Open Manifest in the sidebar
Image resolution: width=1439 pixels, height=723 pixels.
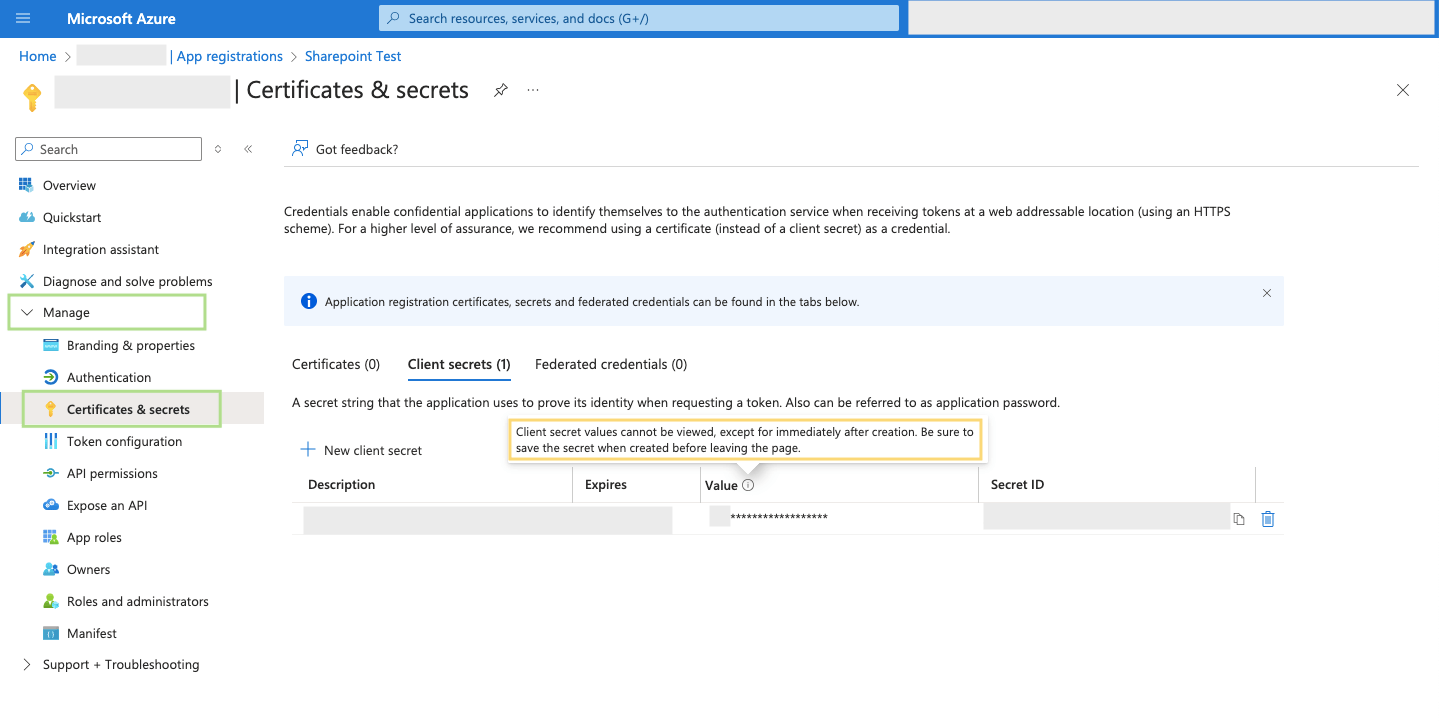(92, 633)
